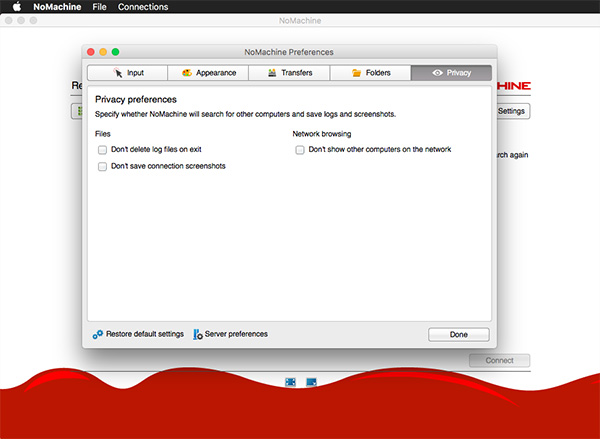The width and height of the screenshot is (600, 439).
Task: Click the fullscreen icon in the bottom bar
Action: coord(290,382)
